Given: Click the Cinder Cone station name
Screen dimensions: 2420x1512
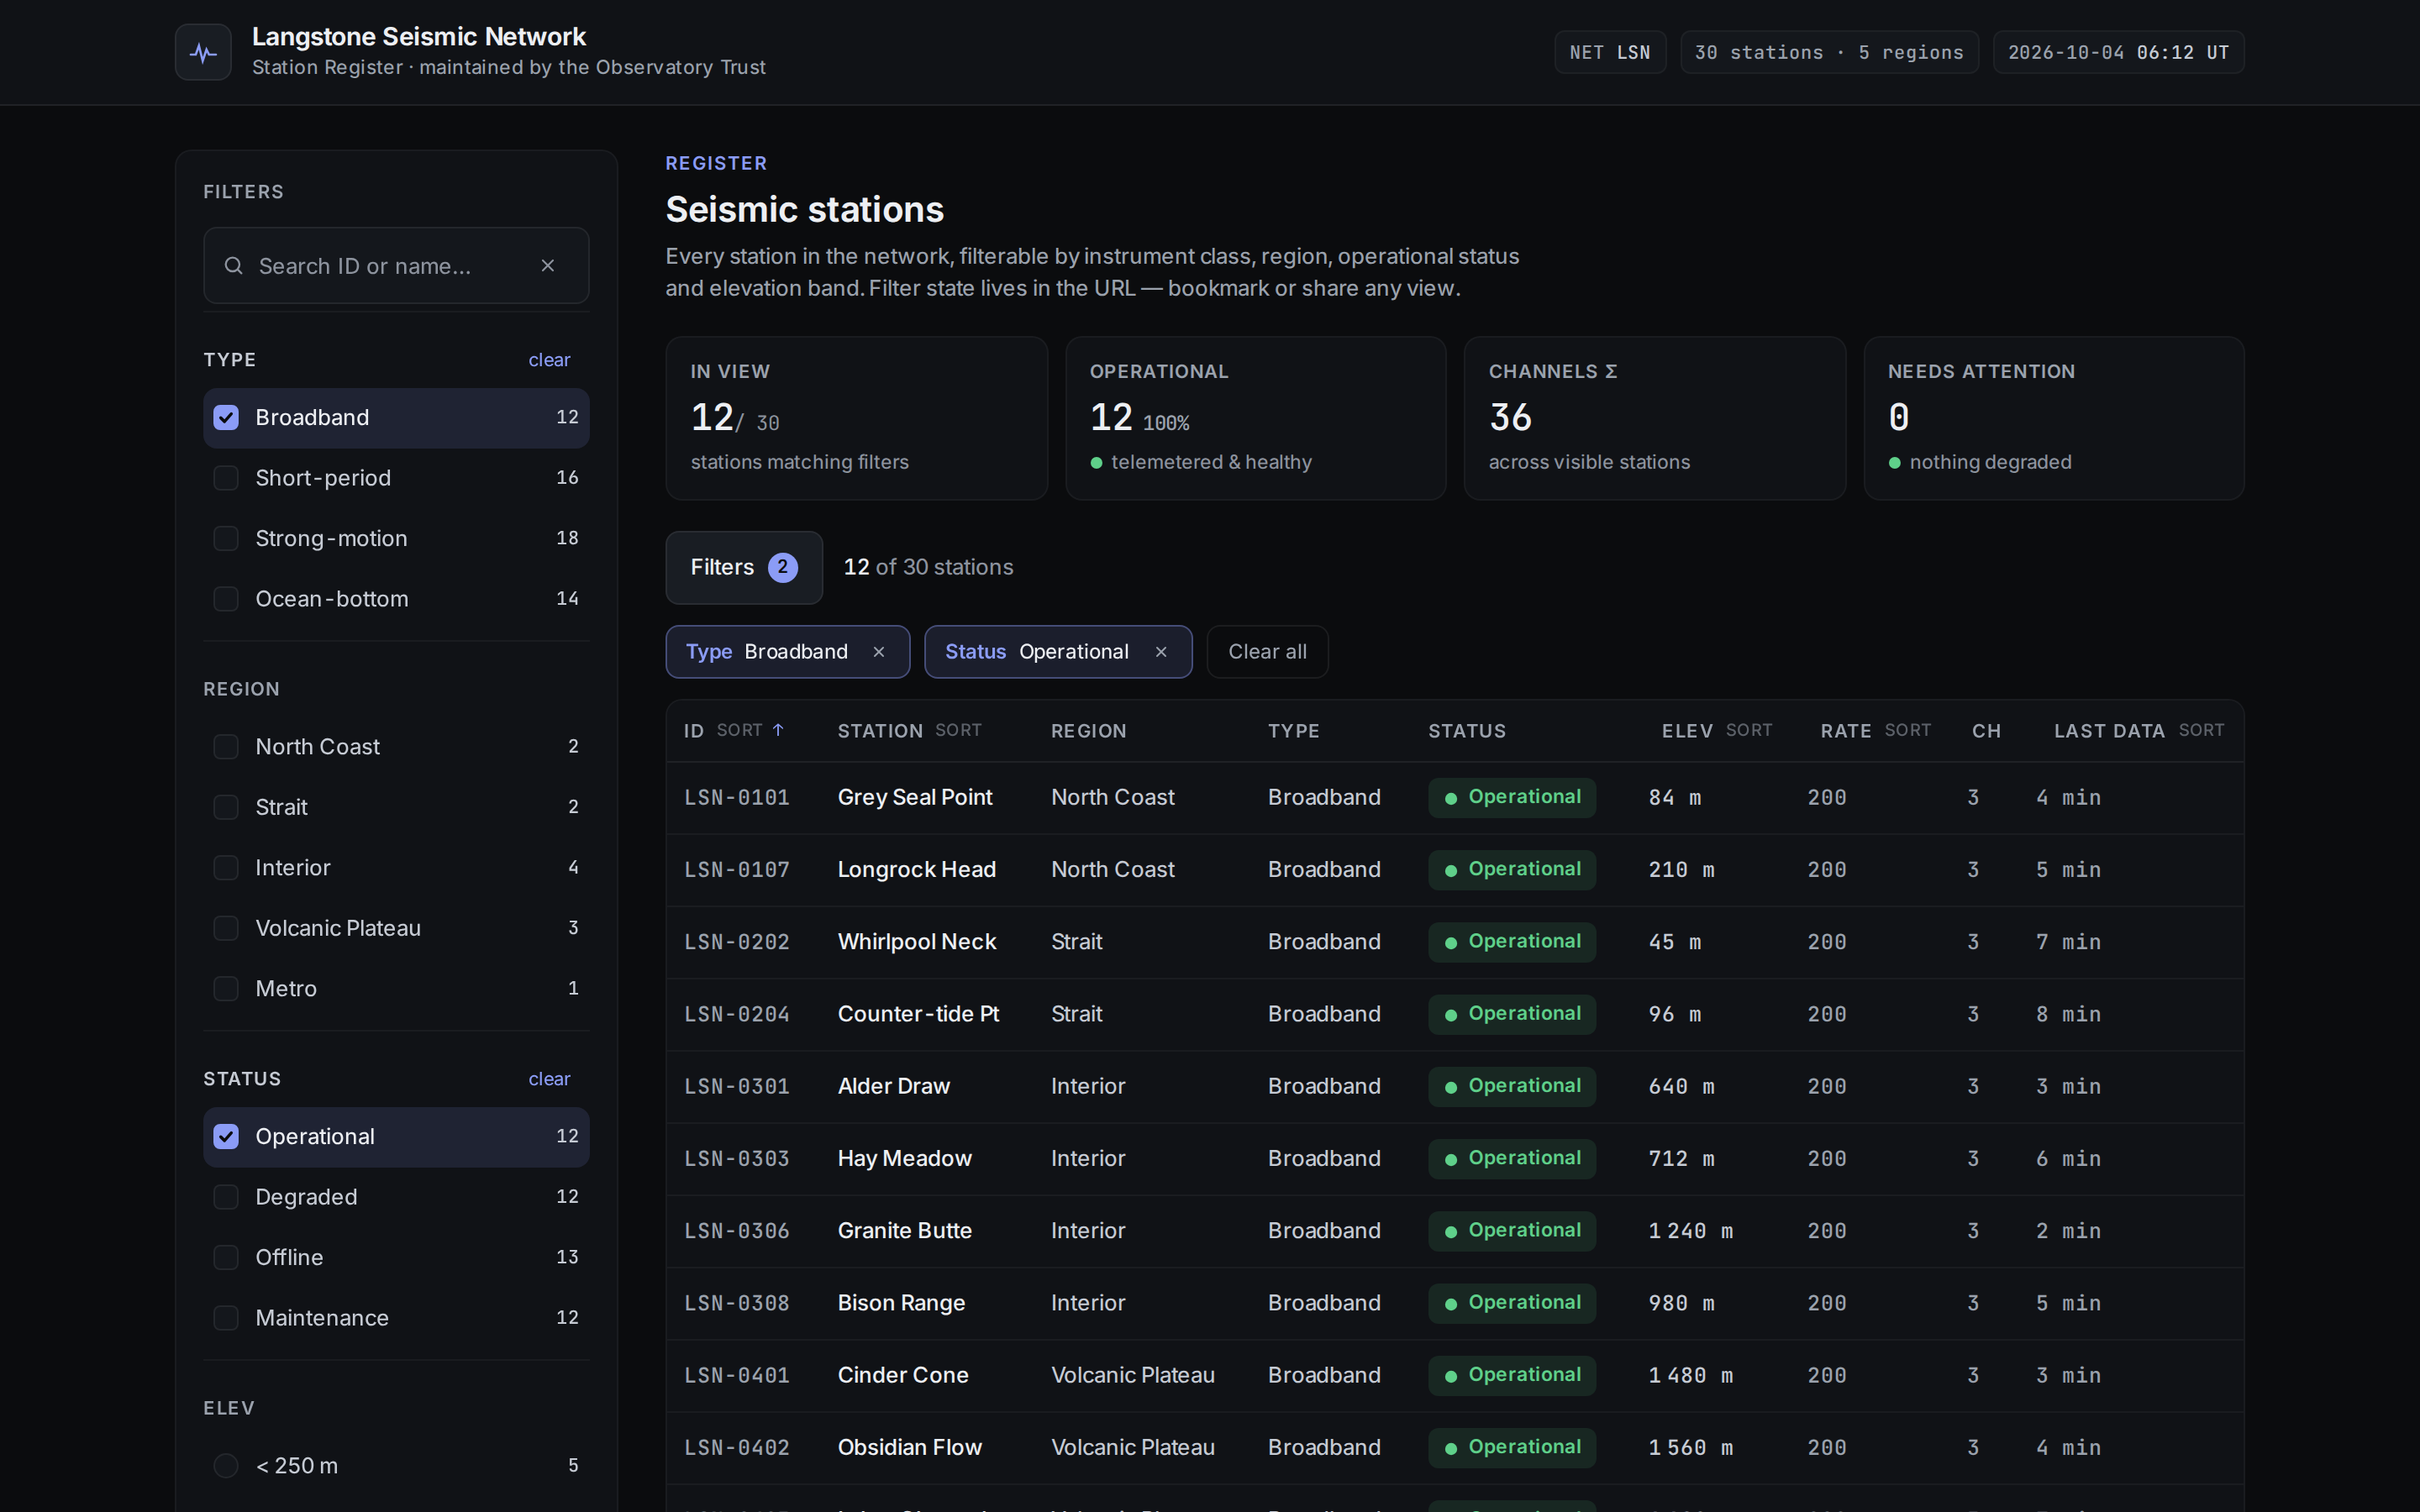Looking at the screenshot, I should (x=902, y=1376).
